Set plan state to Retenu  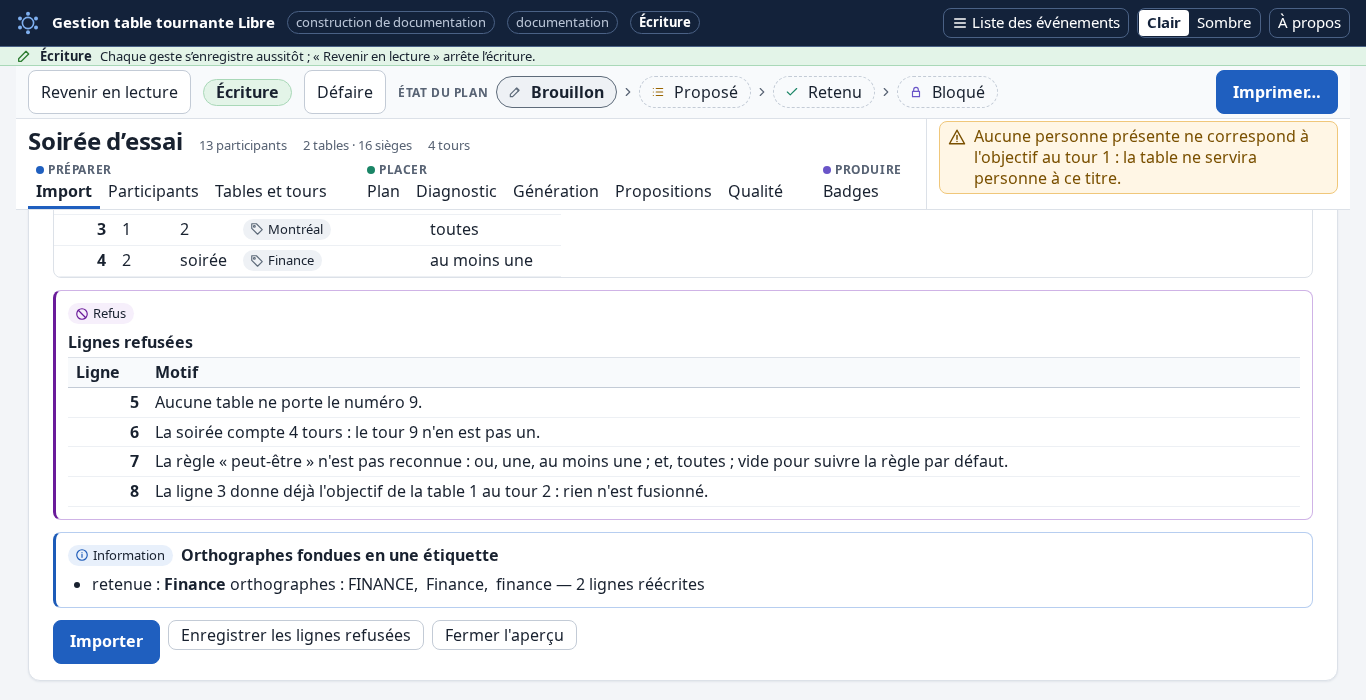[824, 92]
